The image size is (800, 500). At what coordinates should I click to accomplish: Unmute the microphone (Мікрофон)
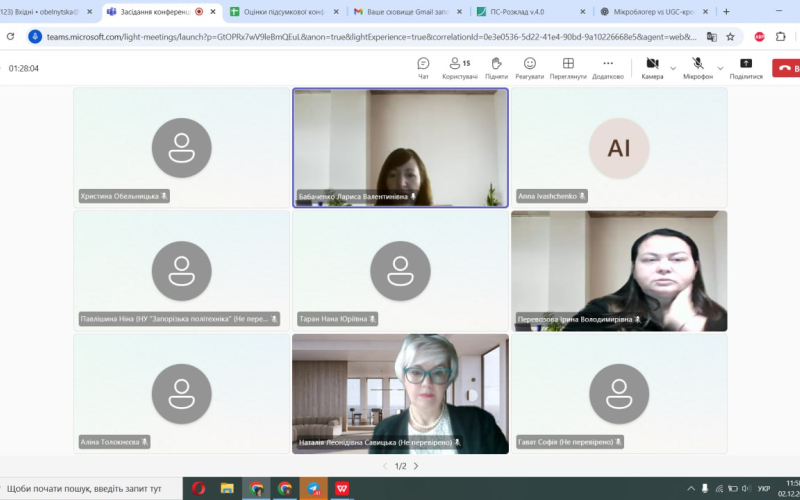[x=697, y=67]
